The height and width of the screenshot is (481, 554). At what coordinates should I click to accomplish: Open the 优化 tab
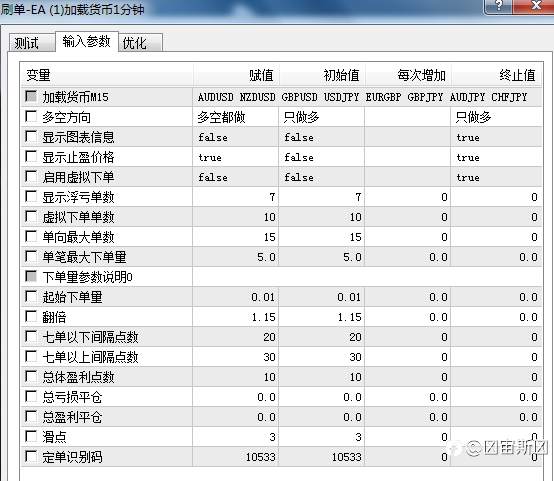(140, 43)
